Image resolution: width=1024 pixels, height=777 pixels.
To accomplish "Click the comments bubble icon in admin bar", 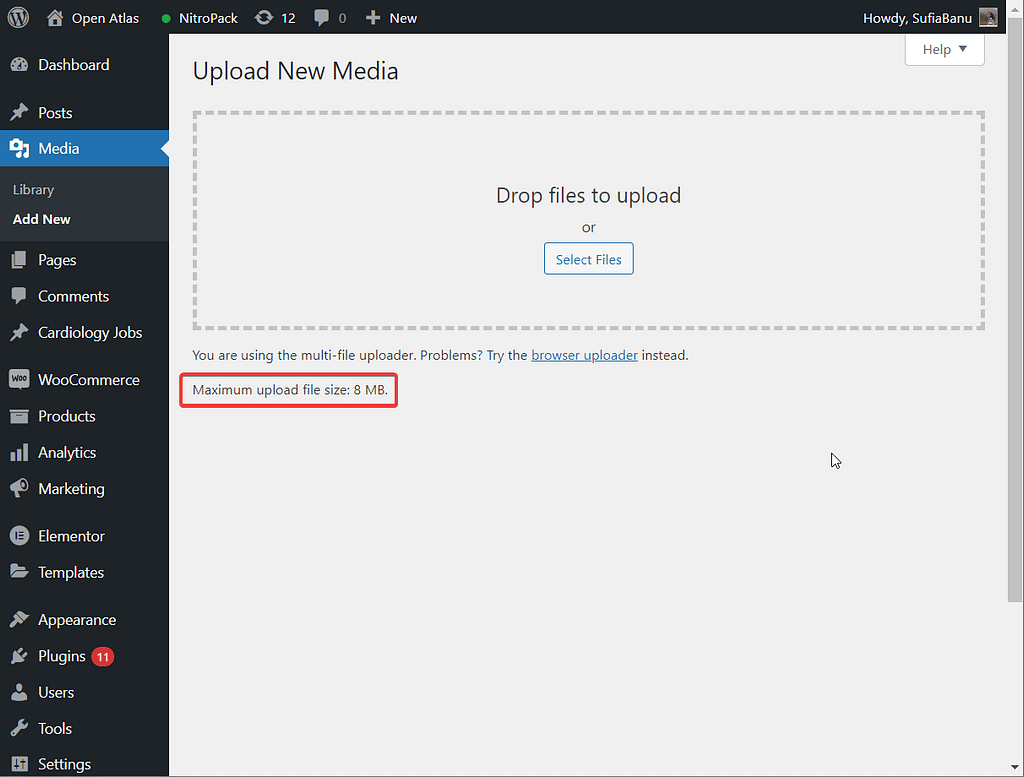I will pyautogui.click(x=320, y=17).
